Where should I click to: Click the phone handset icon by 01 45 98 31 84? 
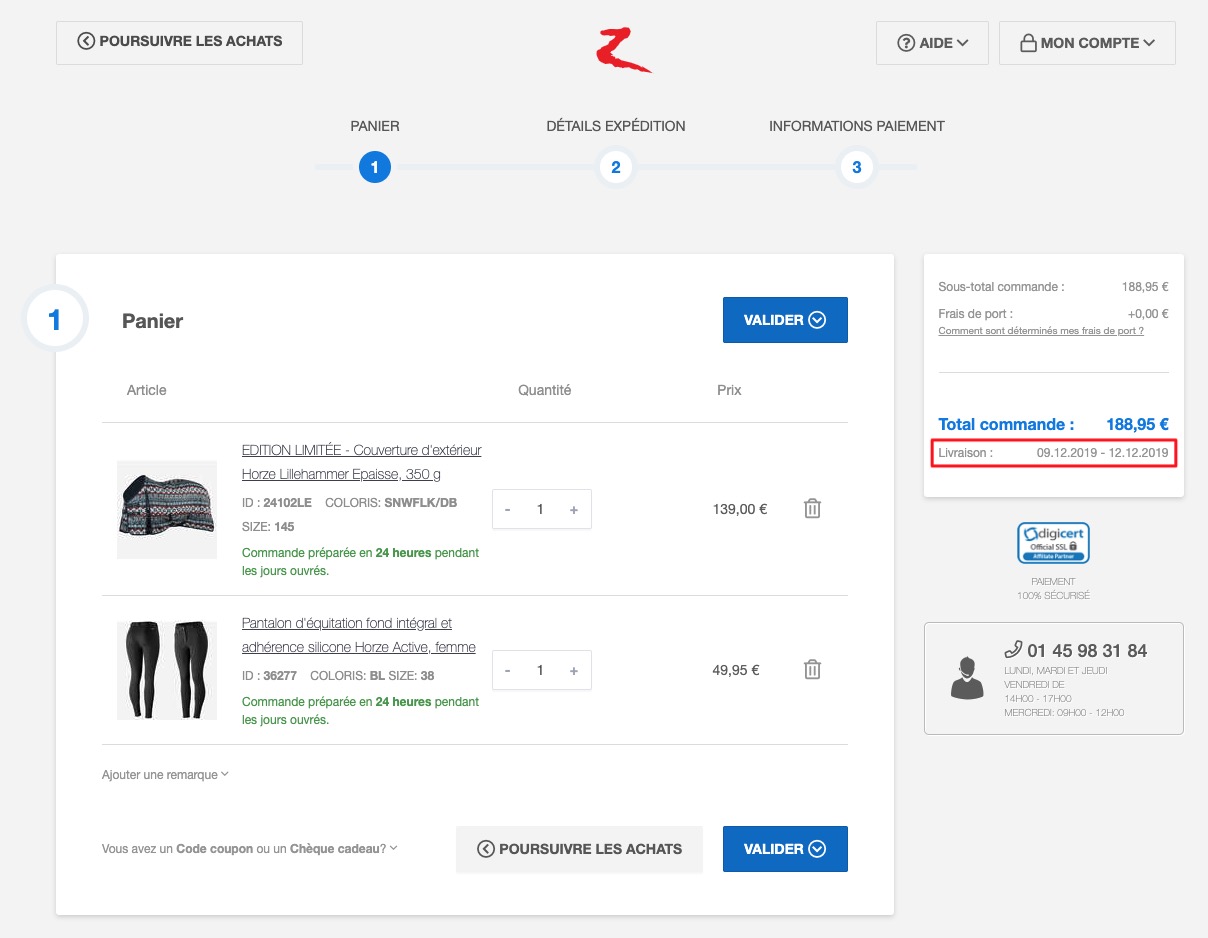point(1011,650)
